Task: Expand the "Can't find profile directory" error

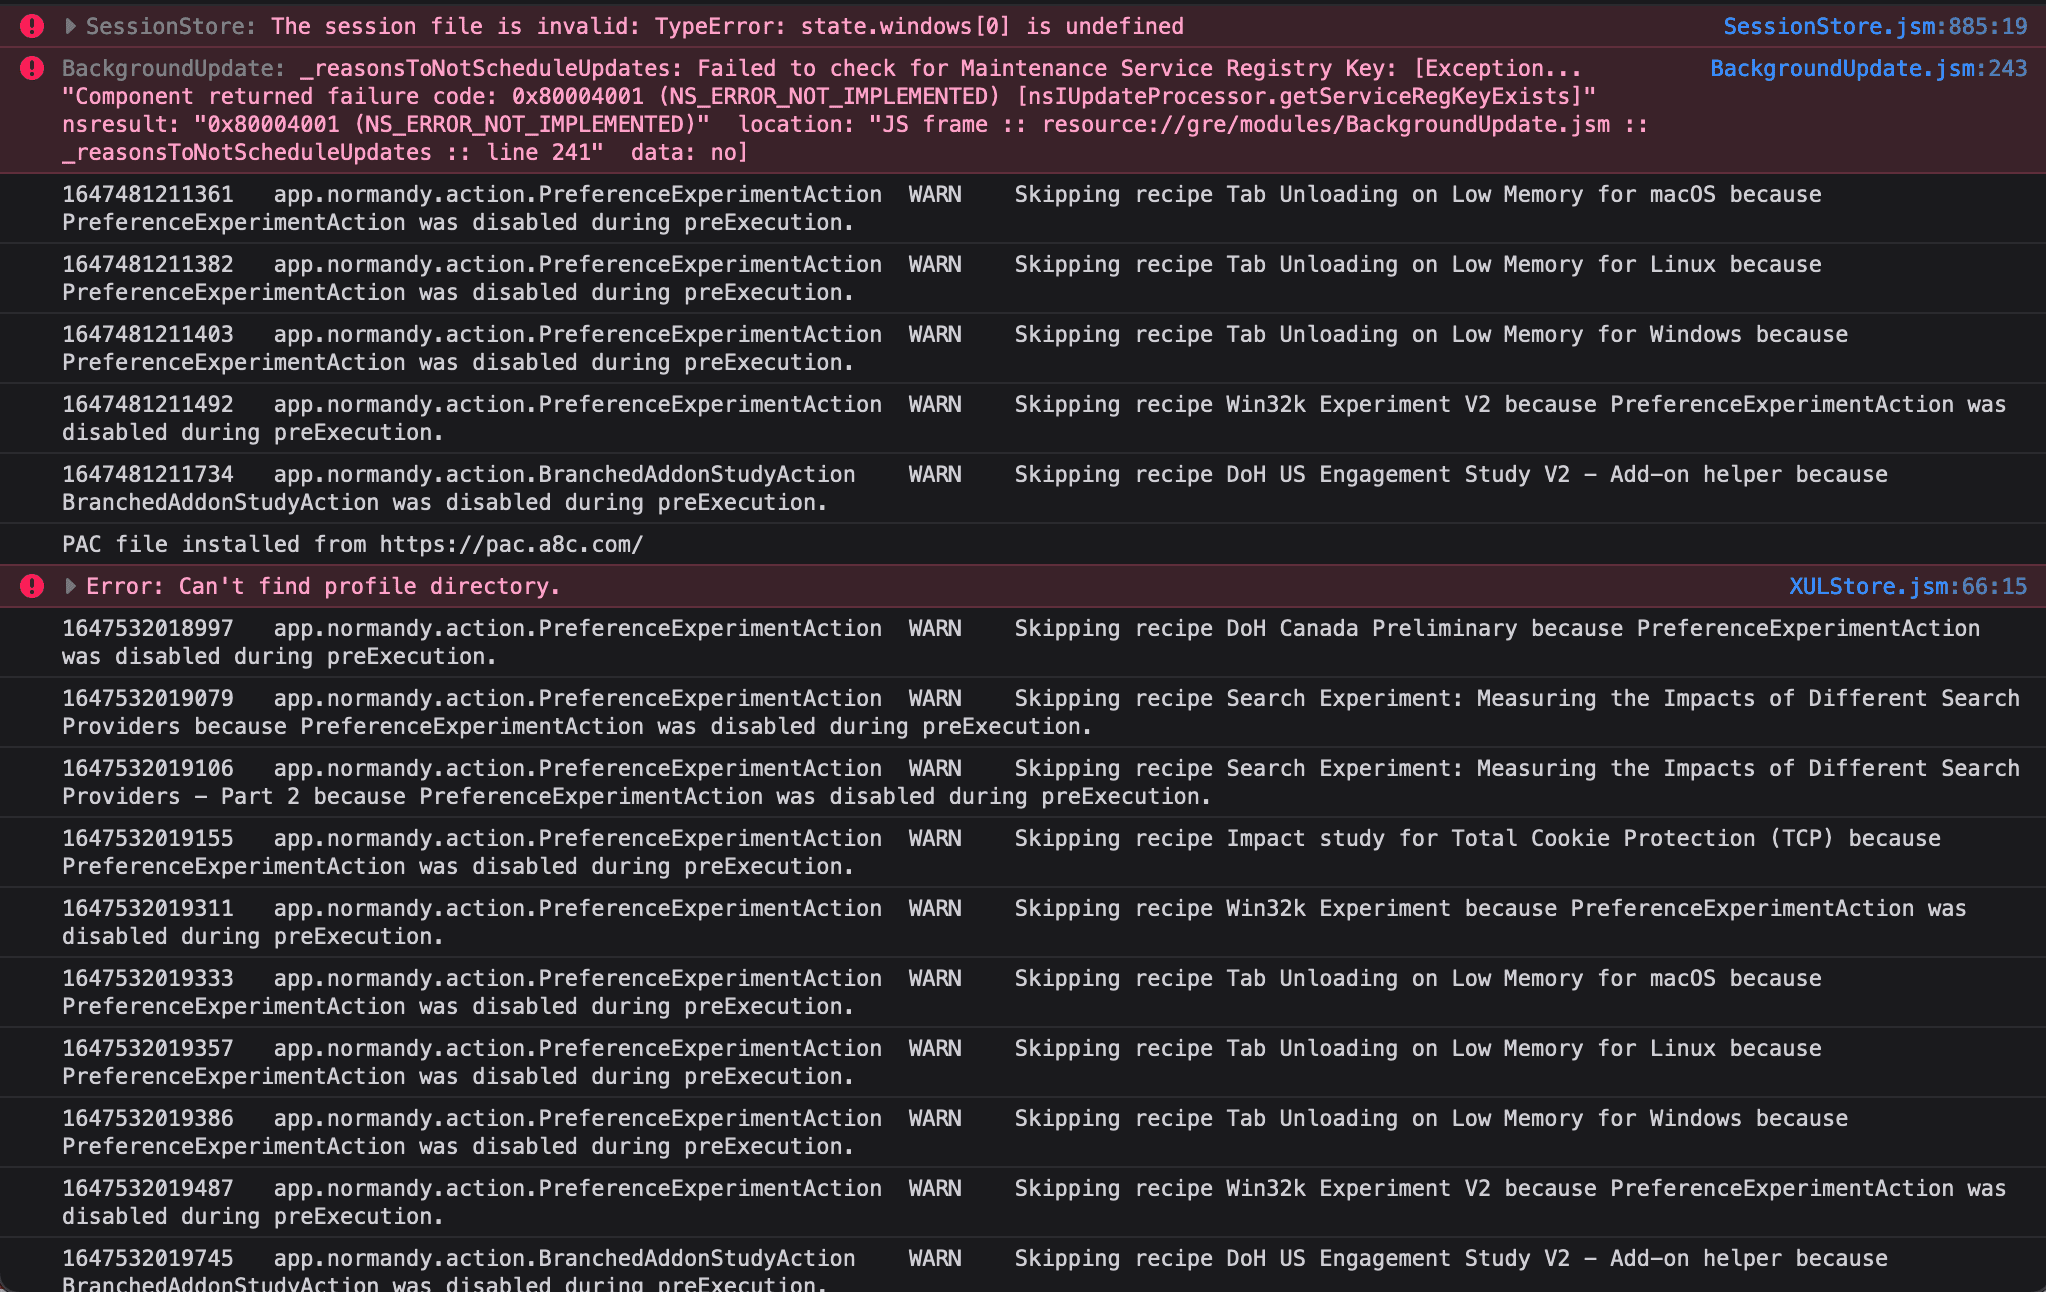Action: [70, 586]
